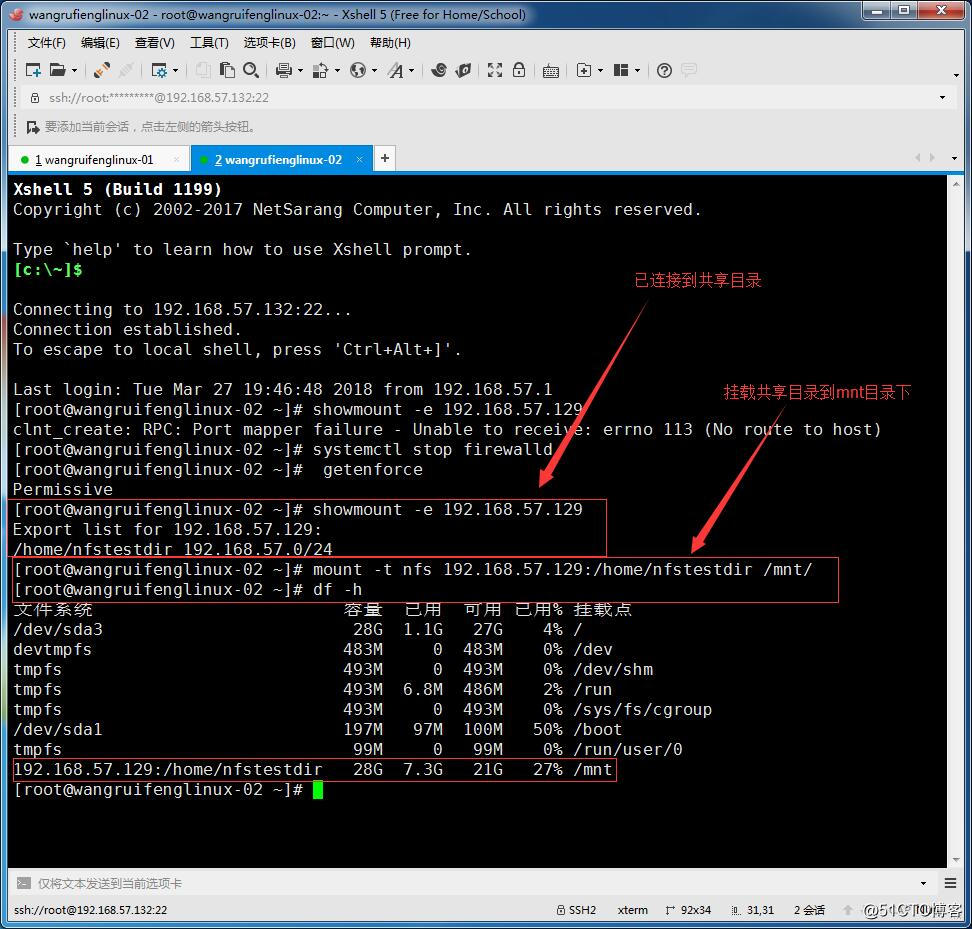Screen dimensions: 972x929
Task: Click the Open session folder icon
Action: point(57,70)
